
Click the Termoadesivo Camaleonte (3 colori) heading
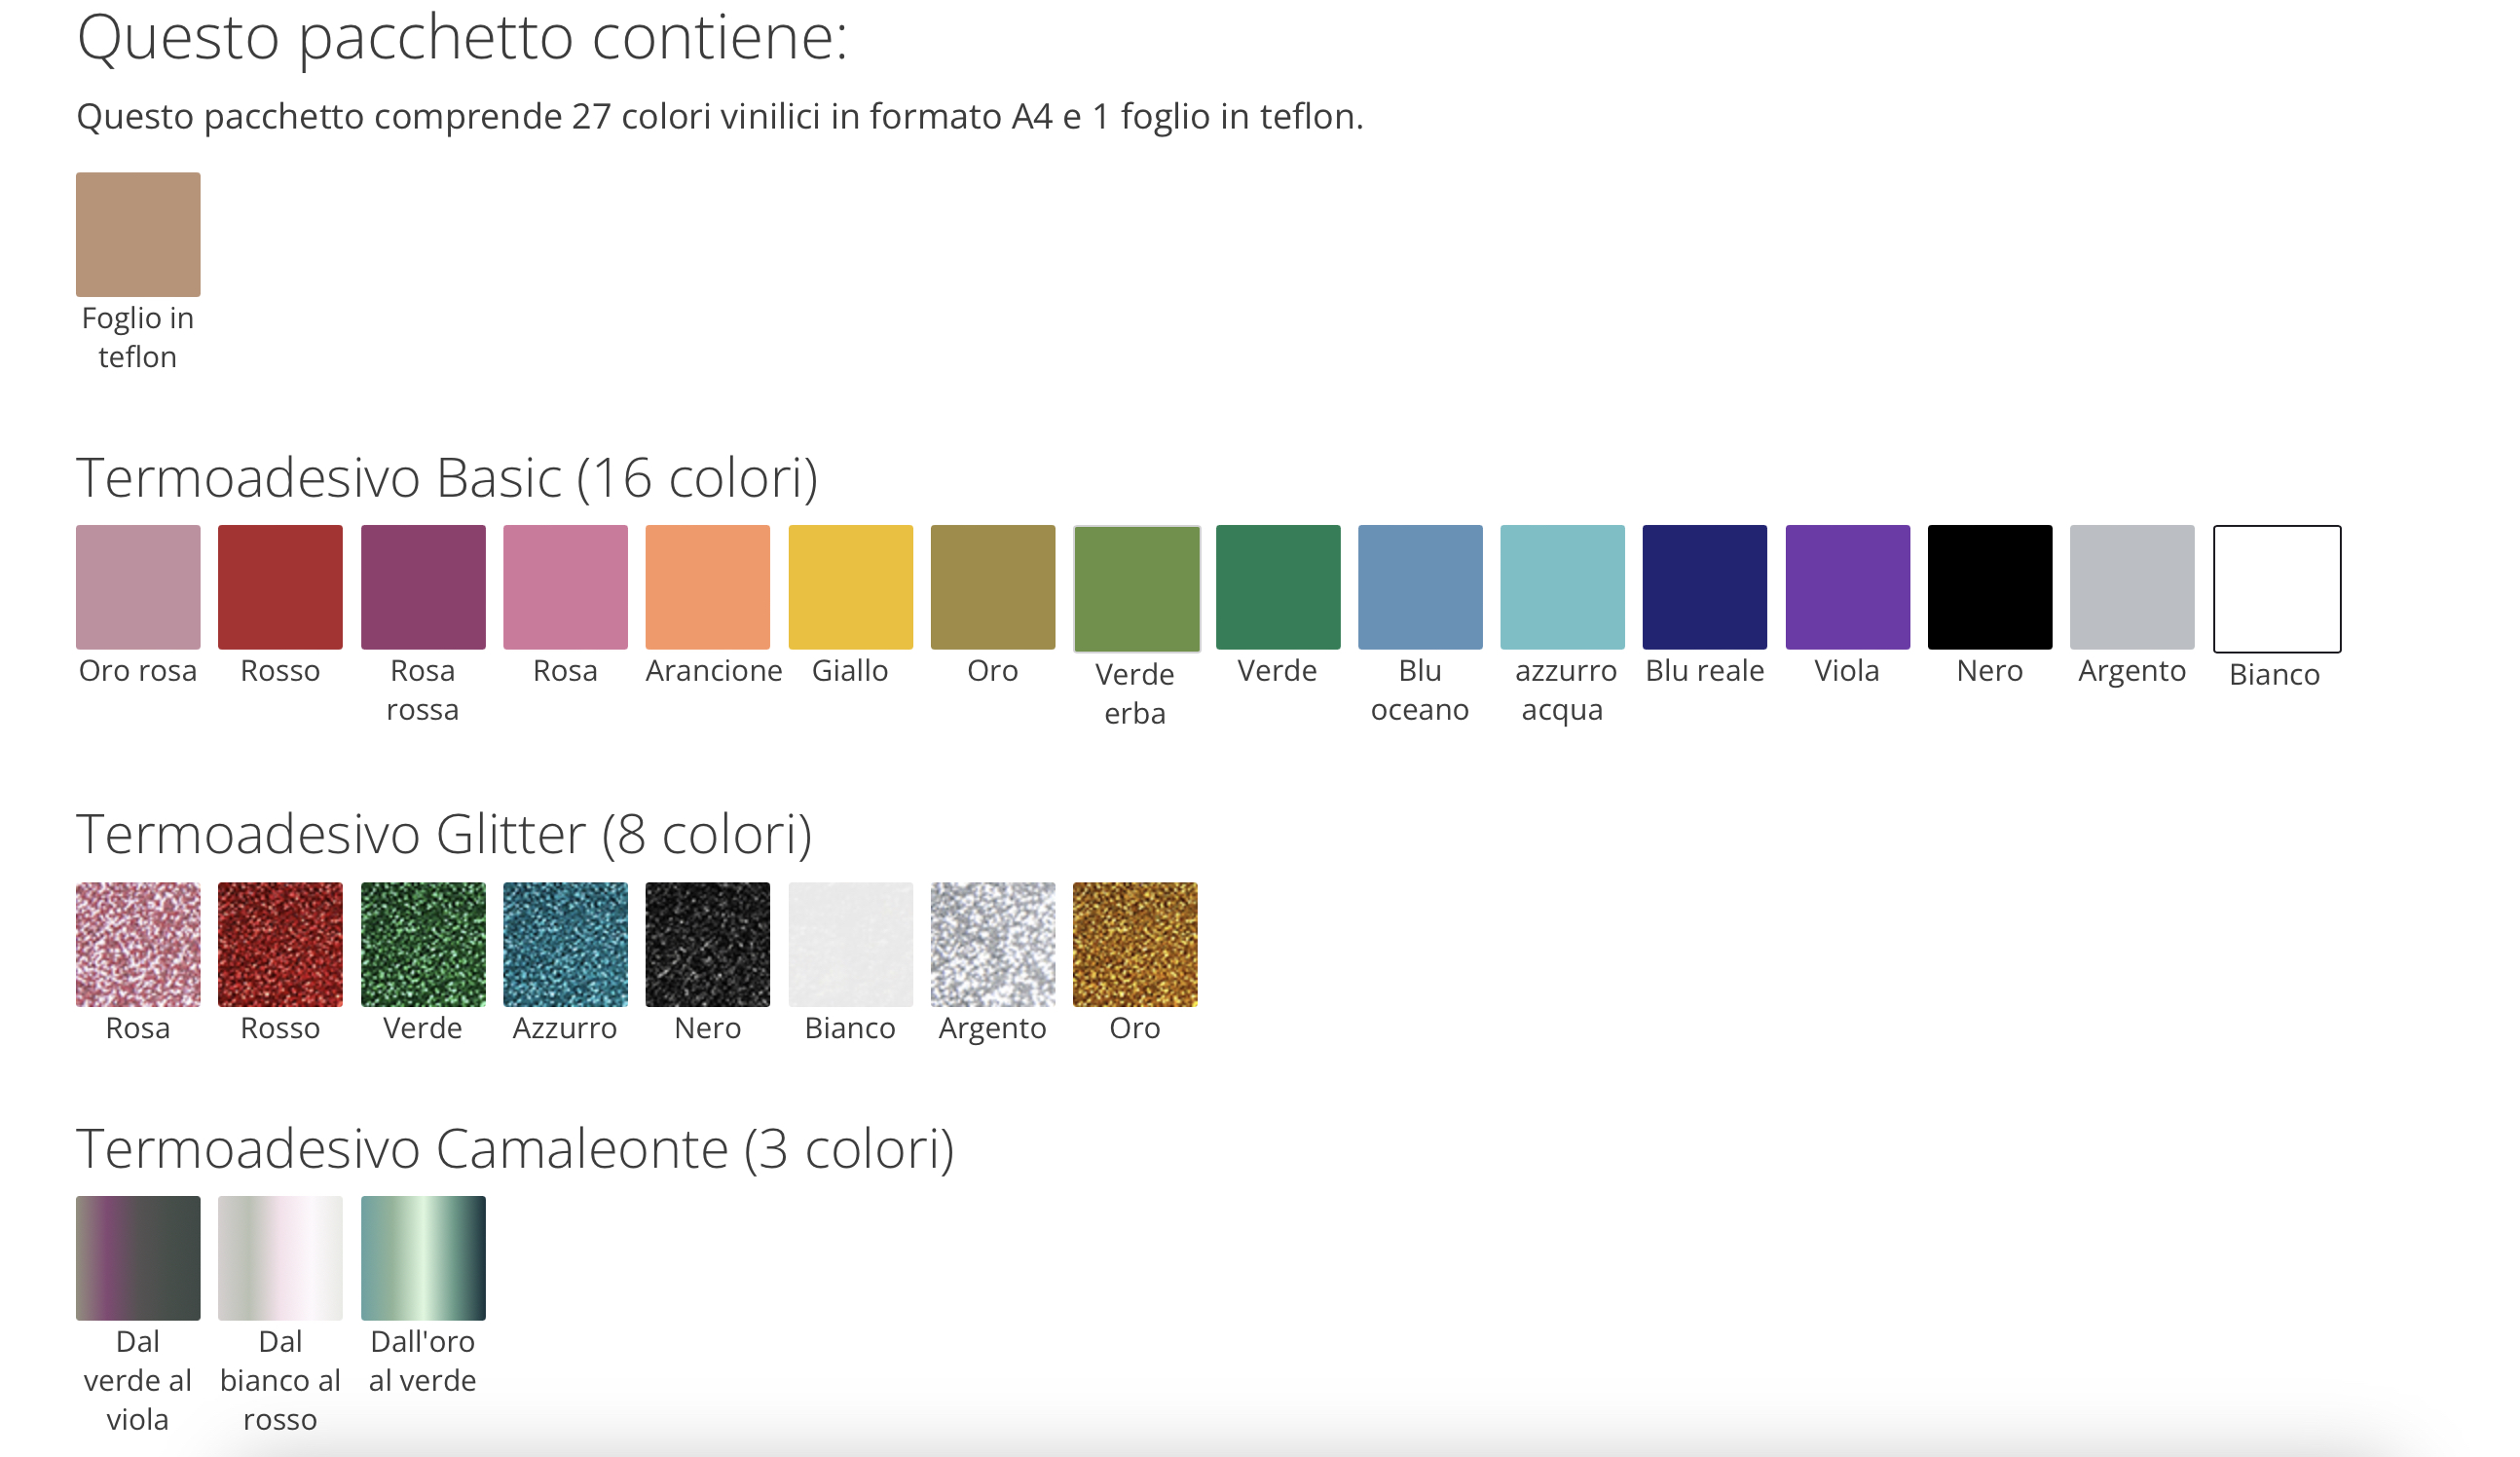click(x=516, y=1149)
